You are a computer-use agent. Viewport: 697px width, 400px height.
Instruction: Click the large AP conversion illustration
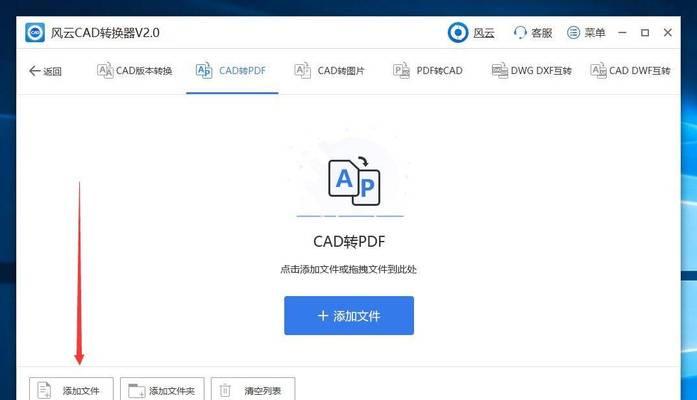tap(354, 181)
